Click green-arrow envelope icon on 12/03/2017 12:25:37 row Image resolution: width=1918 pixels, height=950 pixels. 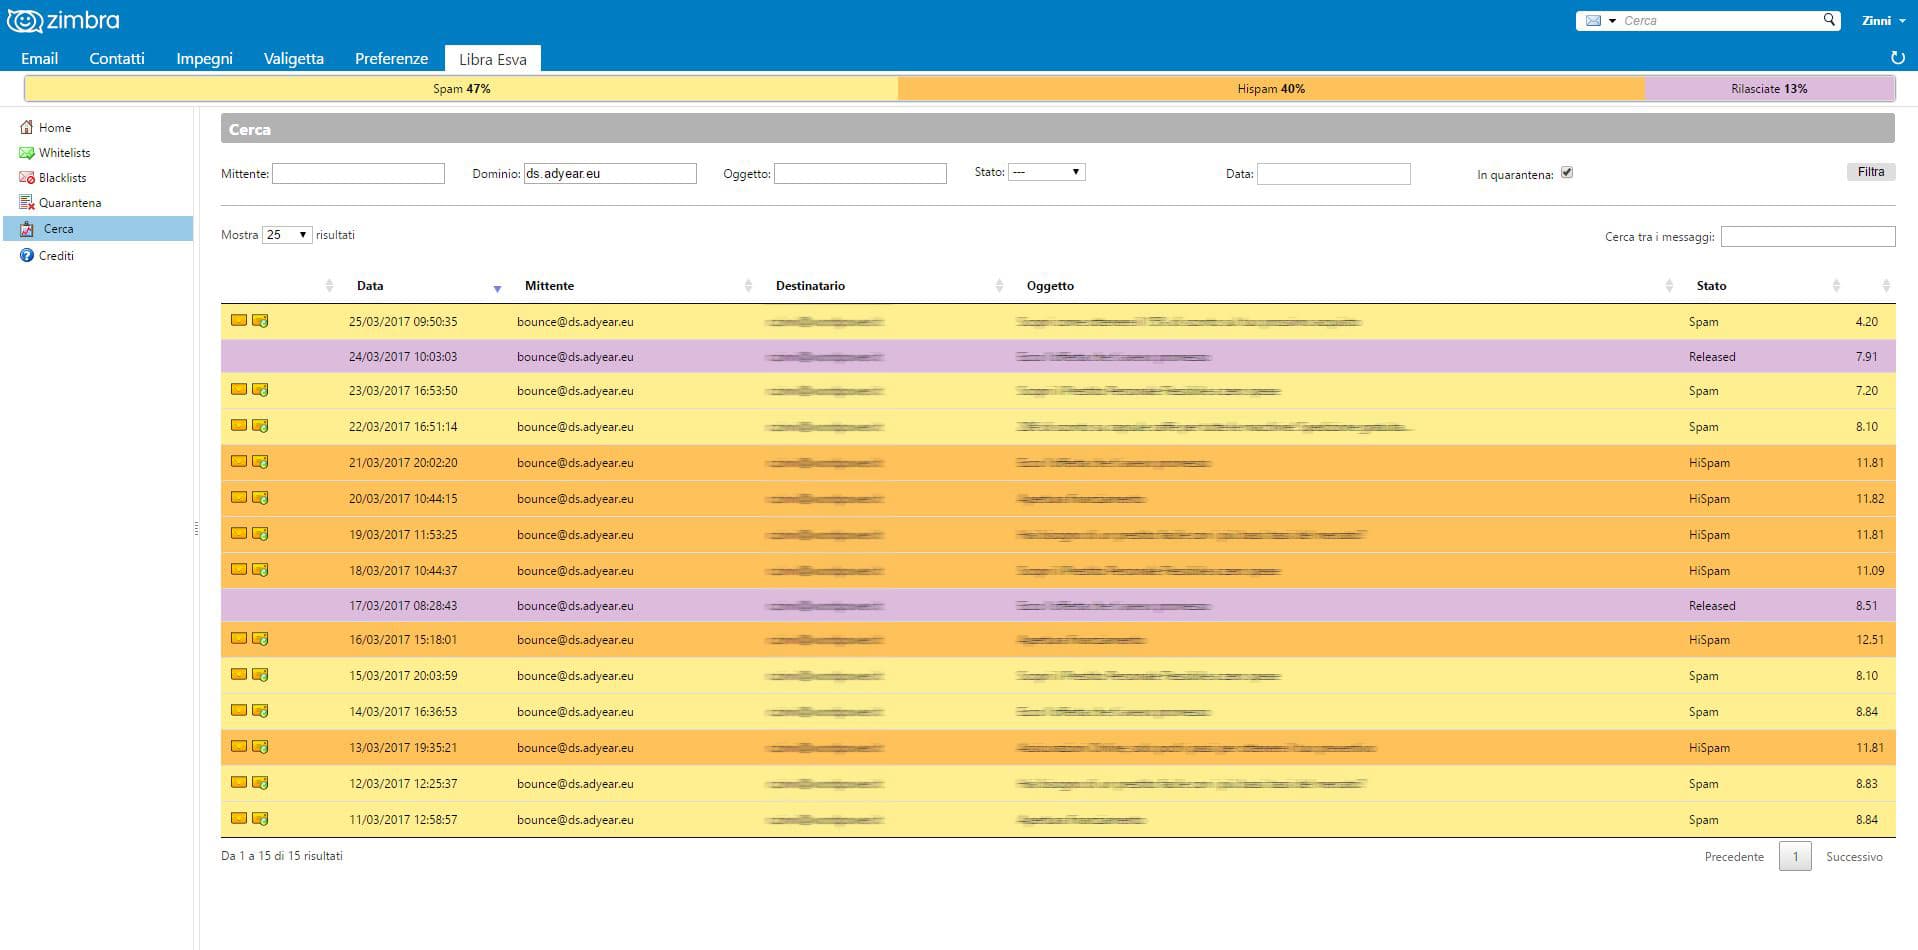(x=260, y=783)
